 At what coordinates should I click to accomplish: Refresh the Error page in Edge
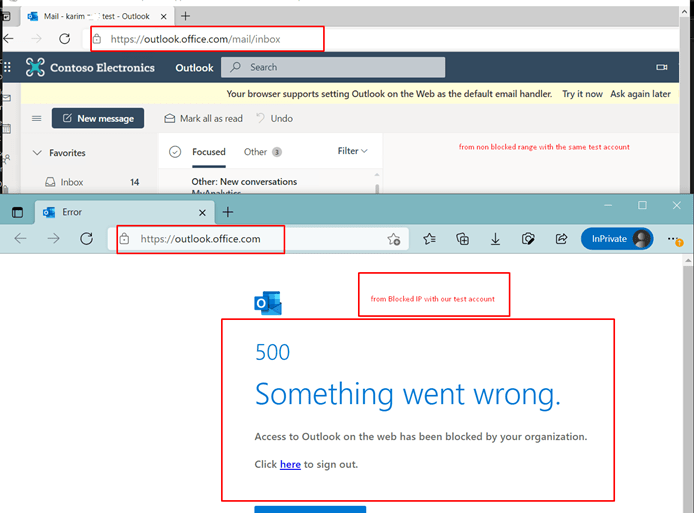click(87, 239)
